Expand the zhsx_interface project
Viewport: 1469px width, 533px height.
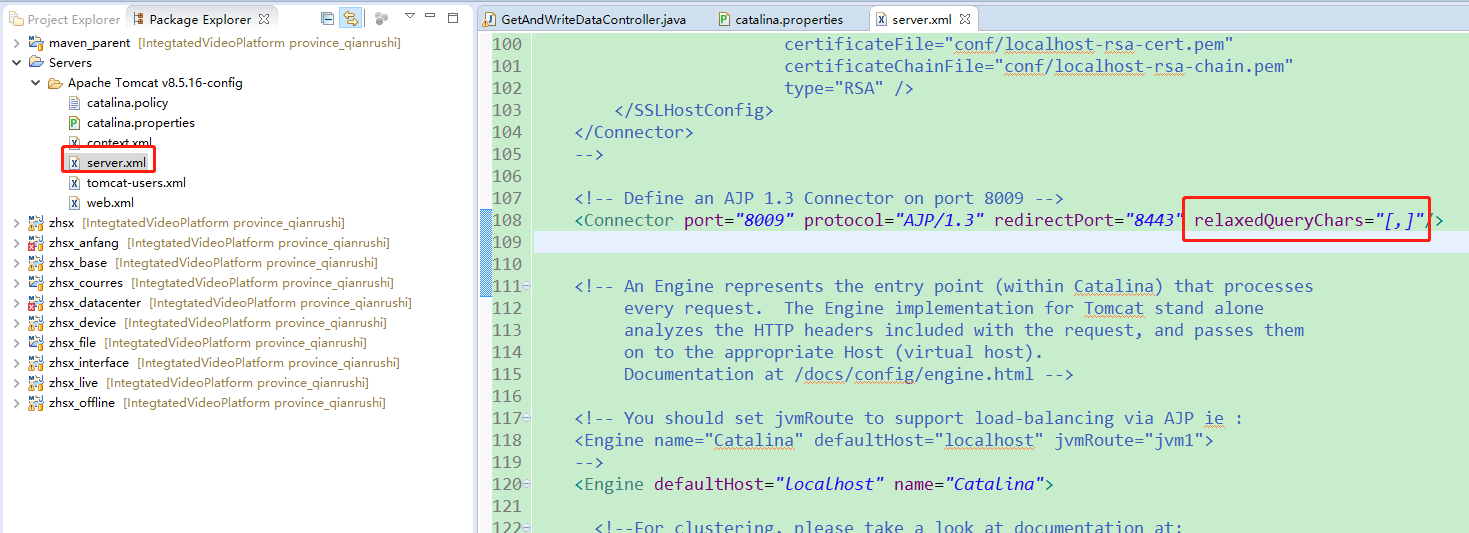click(17, 362)
